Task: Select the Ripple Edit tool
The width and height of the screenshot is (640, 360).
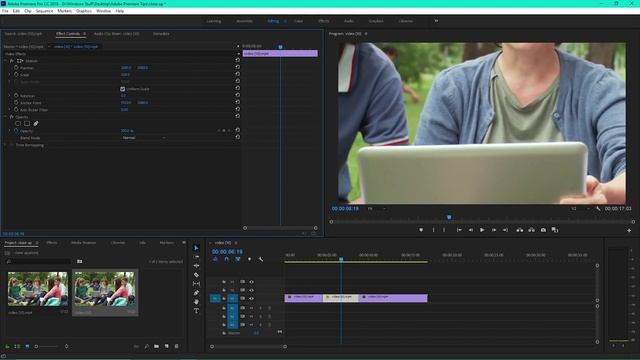Action: [196, 266]
